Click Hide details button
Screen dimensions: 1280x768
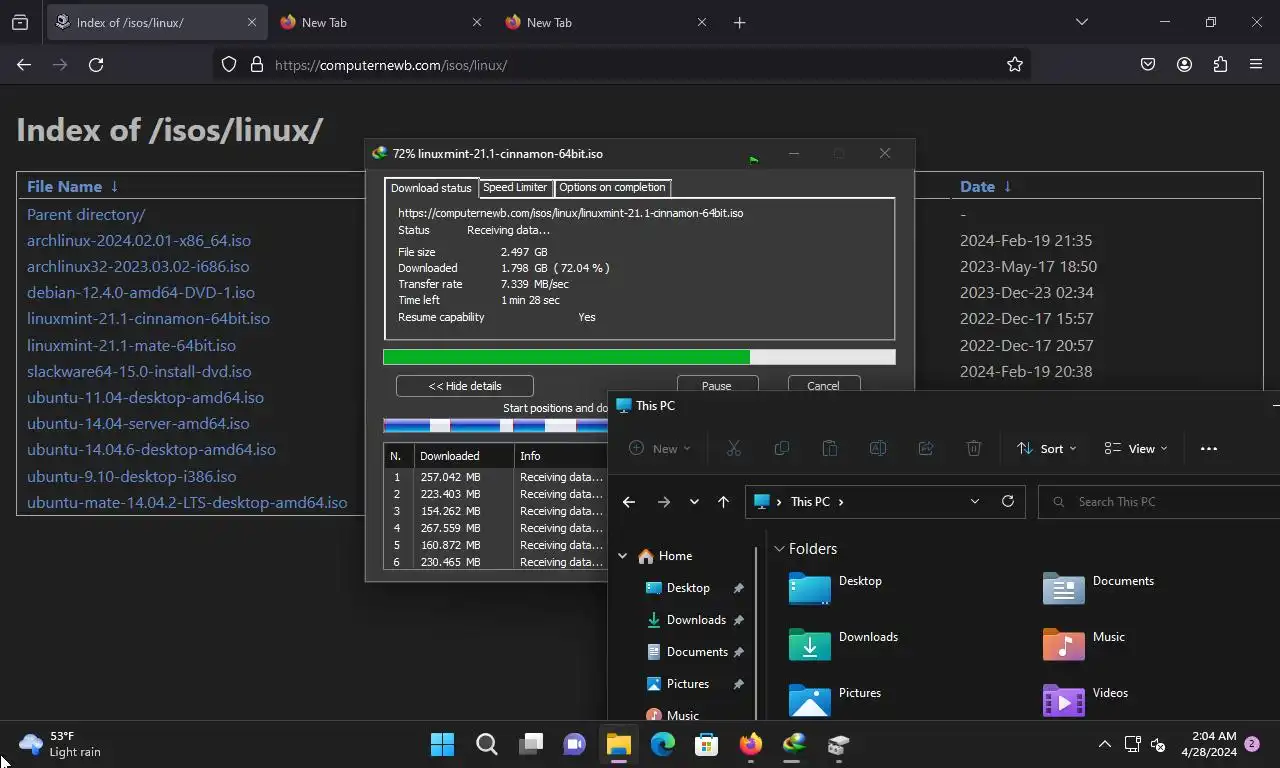pyautogui.click(x=465, y=386)
